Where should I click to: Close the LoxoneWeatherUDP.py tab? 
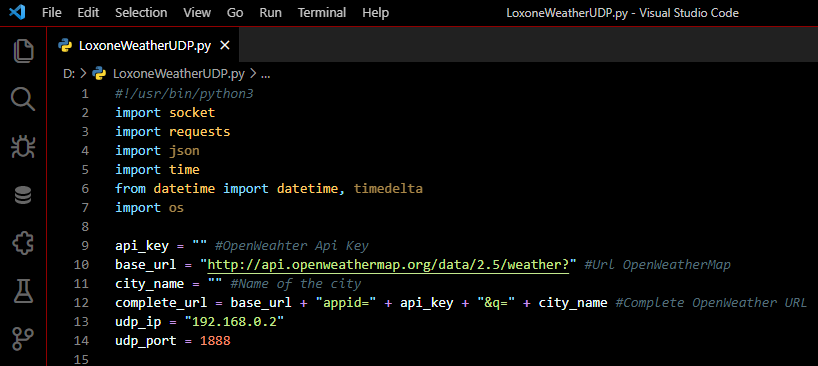click(x=225, y=46)
